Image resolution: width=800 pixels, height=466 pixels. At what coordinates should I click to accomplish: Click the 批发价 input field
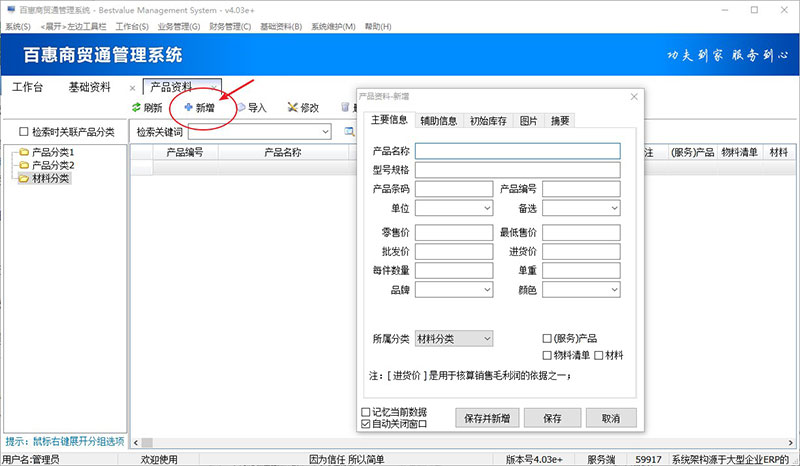point(454,252)
